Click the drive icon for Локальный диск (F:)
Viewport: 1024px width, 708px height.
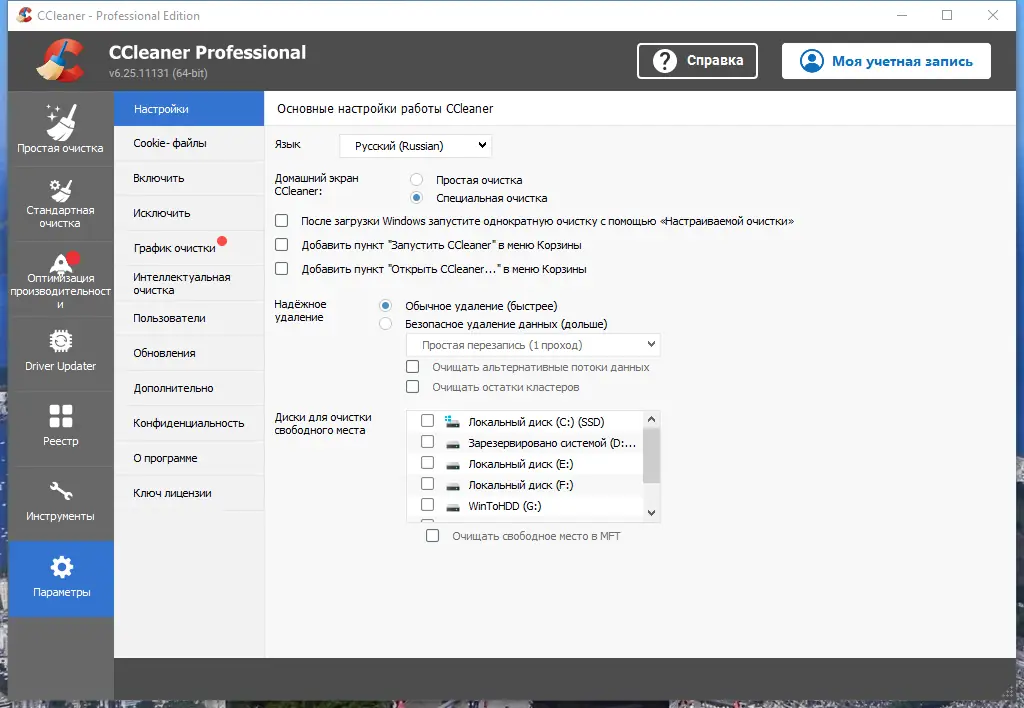453,486
